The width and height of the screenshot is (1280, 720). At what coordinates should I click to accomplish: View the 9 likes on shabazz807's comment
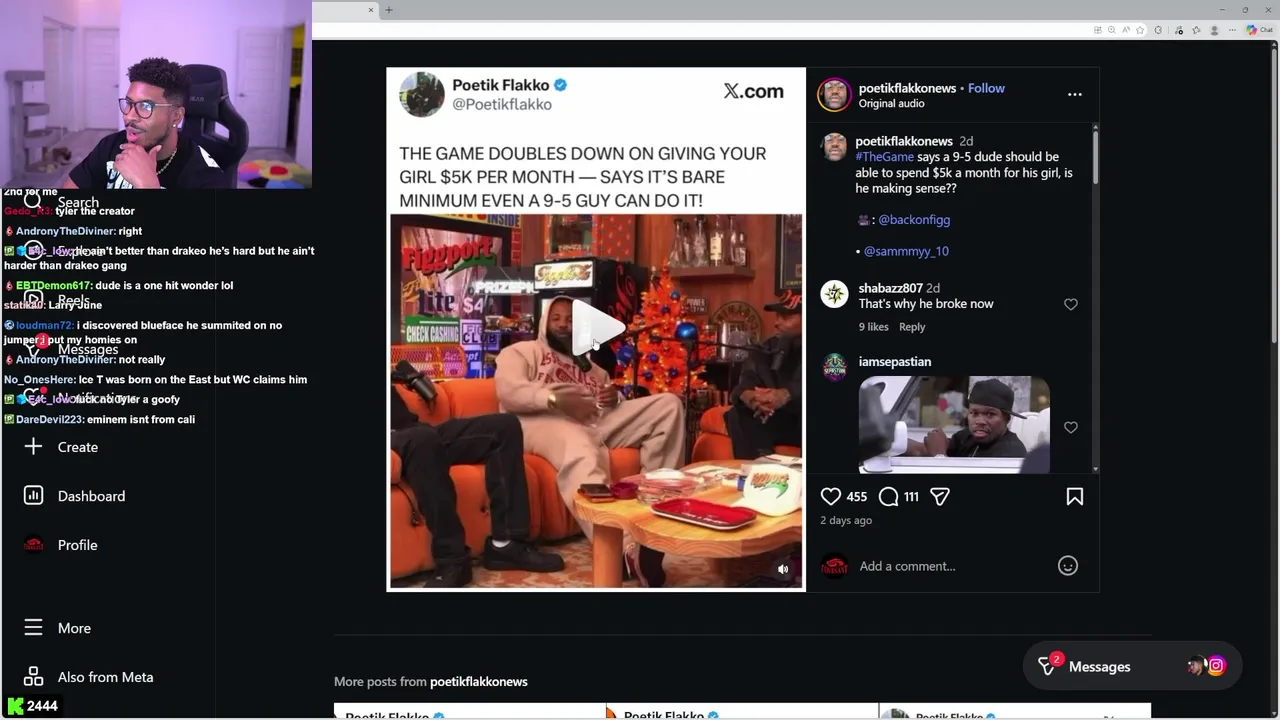(873, 327)
